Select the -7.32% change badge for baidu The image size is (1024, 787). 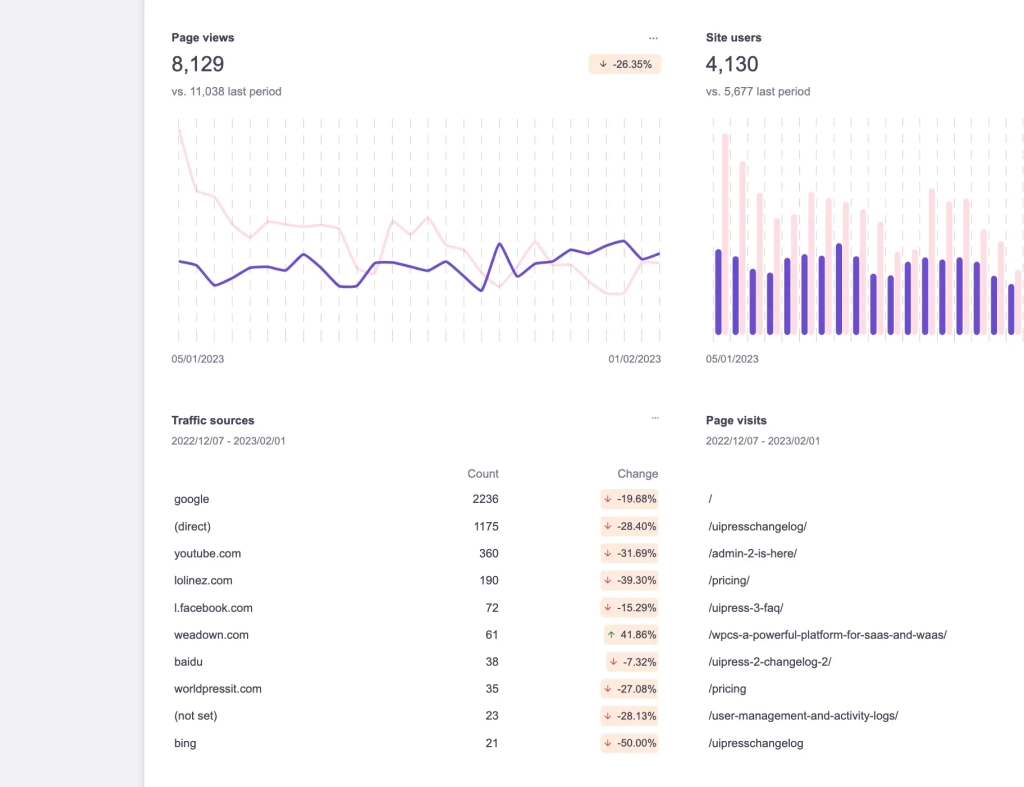(633, 662)
